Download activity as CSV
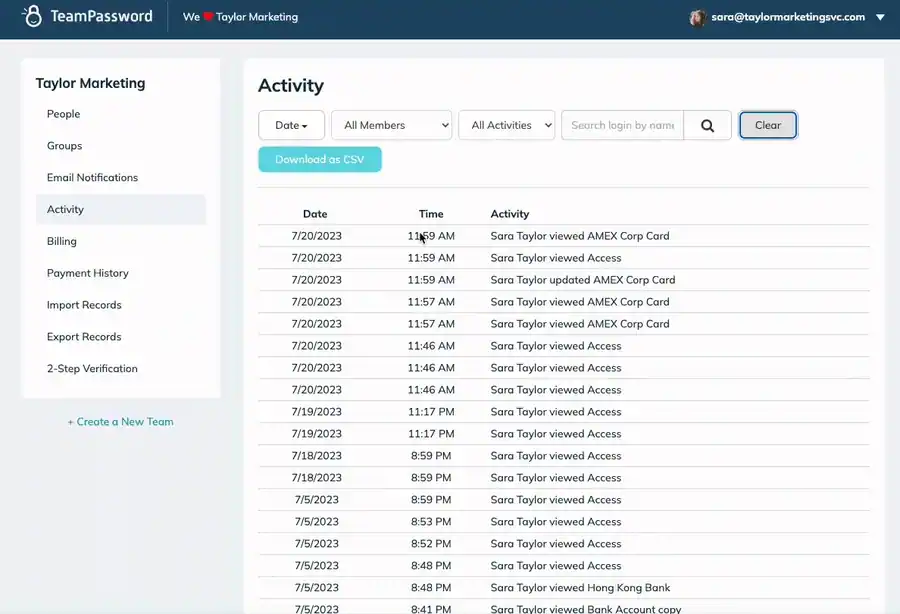Viewport: 900px width, 614px height. click(320, 160)
